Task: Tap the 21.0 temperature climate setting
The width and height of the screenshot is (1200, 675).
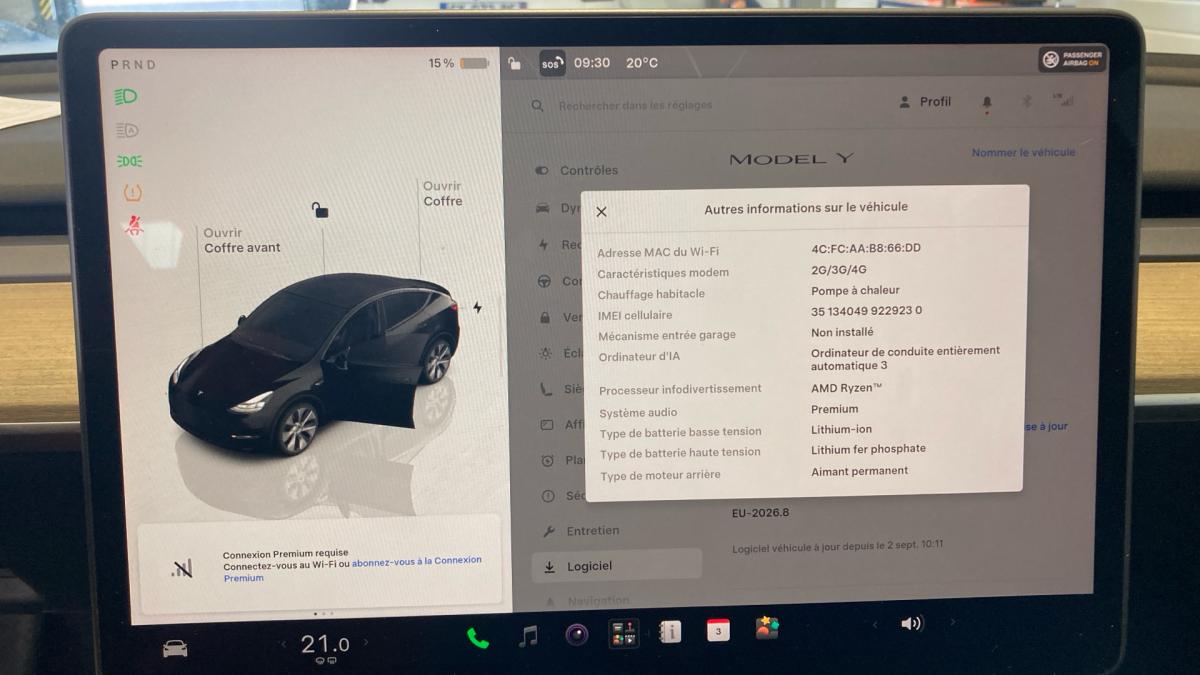Action: [325, 645]
